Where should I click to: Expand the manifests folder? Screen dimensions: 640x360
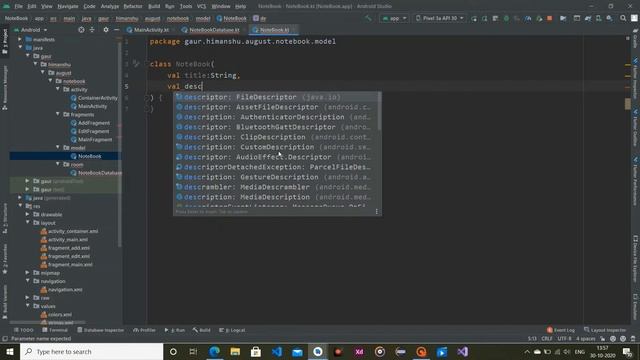pyautogui.click(x=20, y=40)
